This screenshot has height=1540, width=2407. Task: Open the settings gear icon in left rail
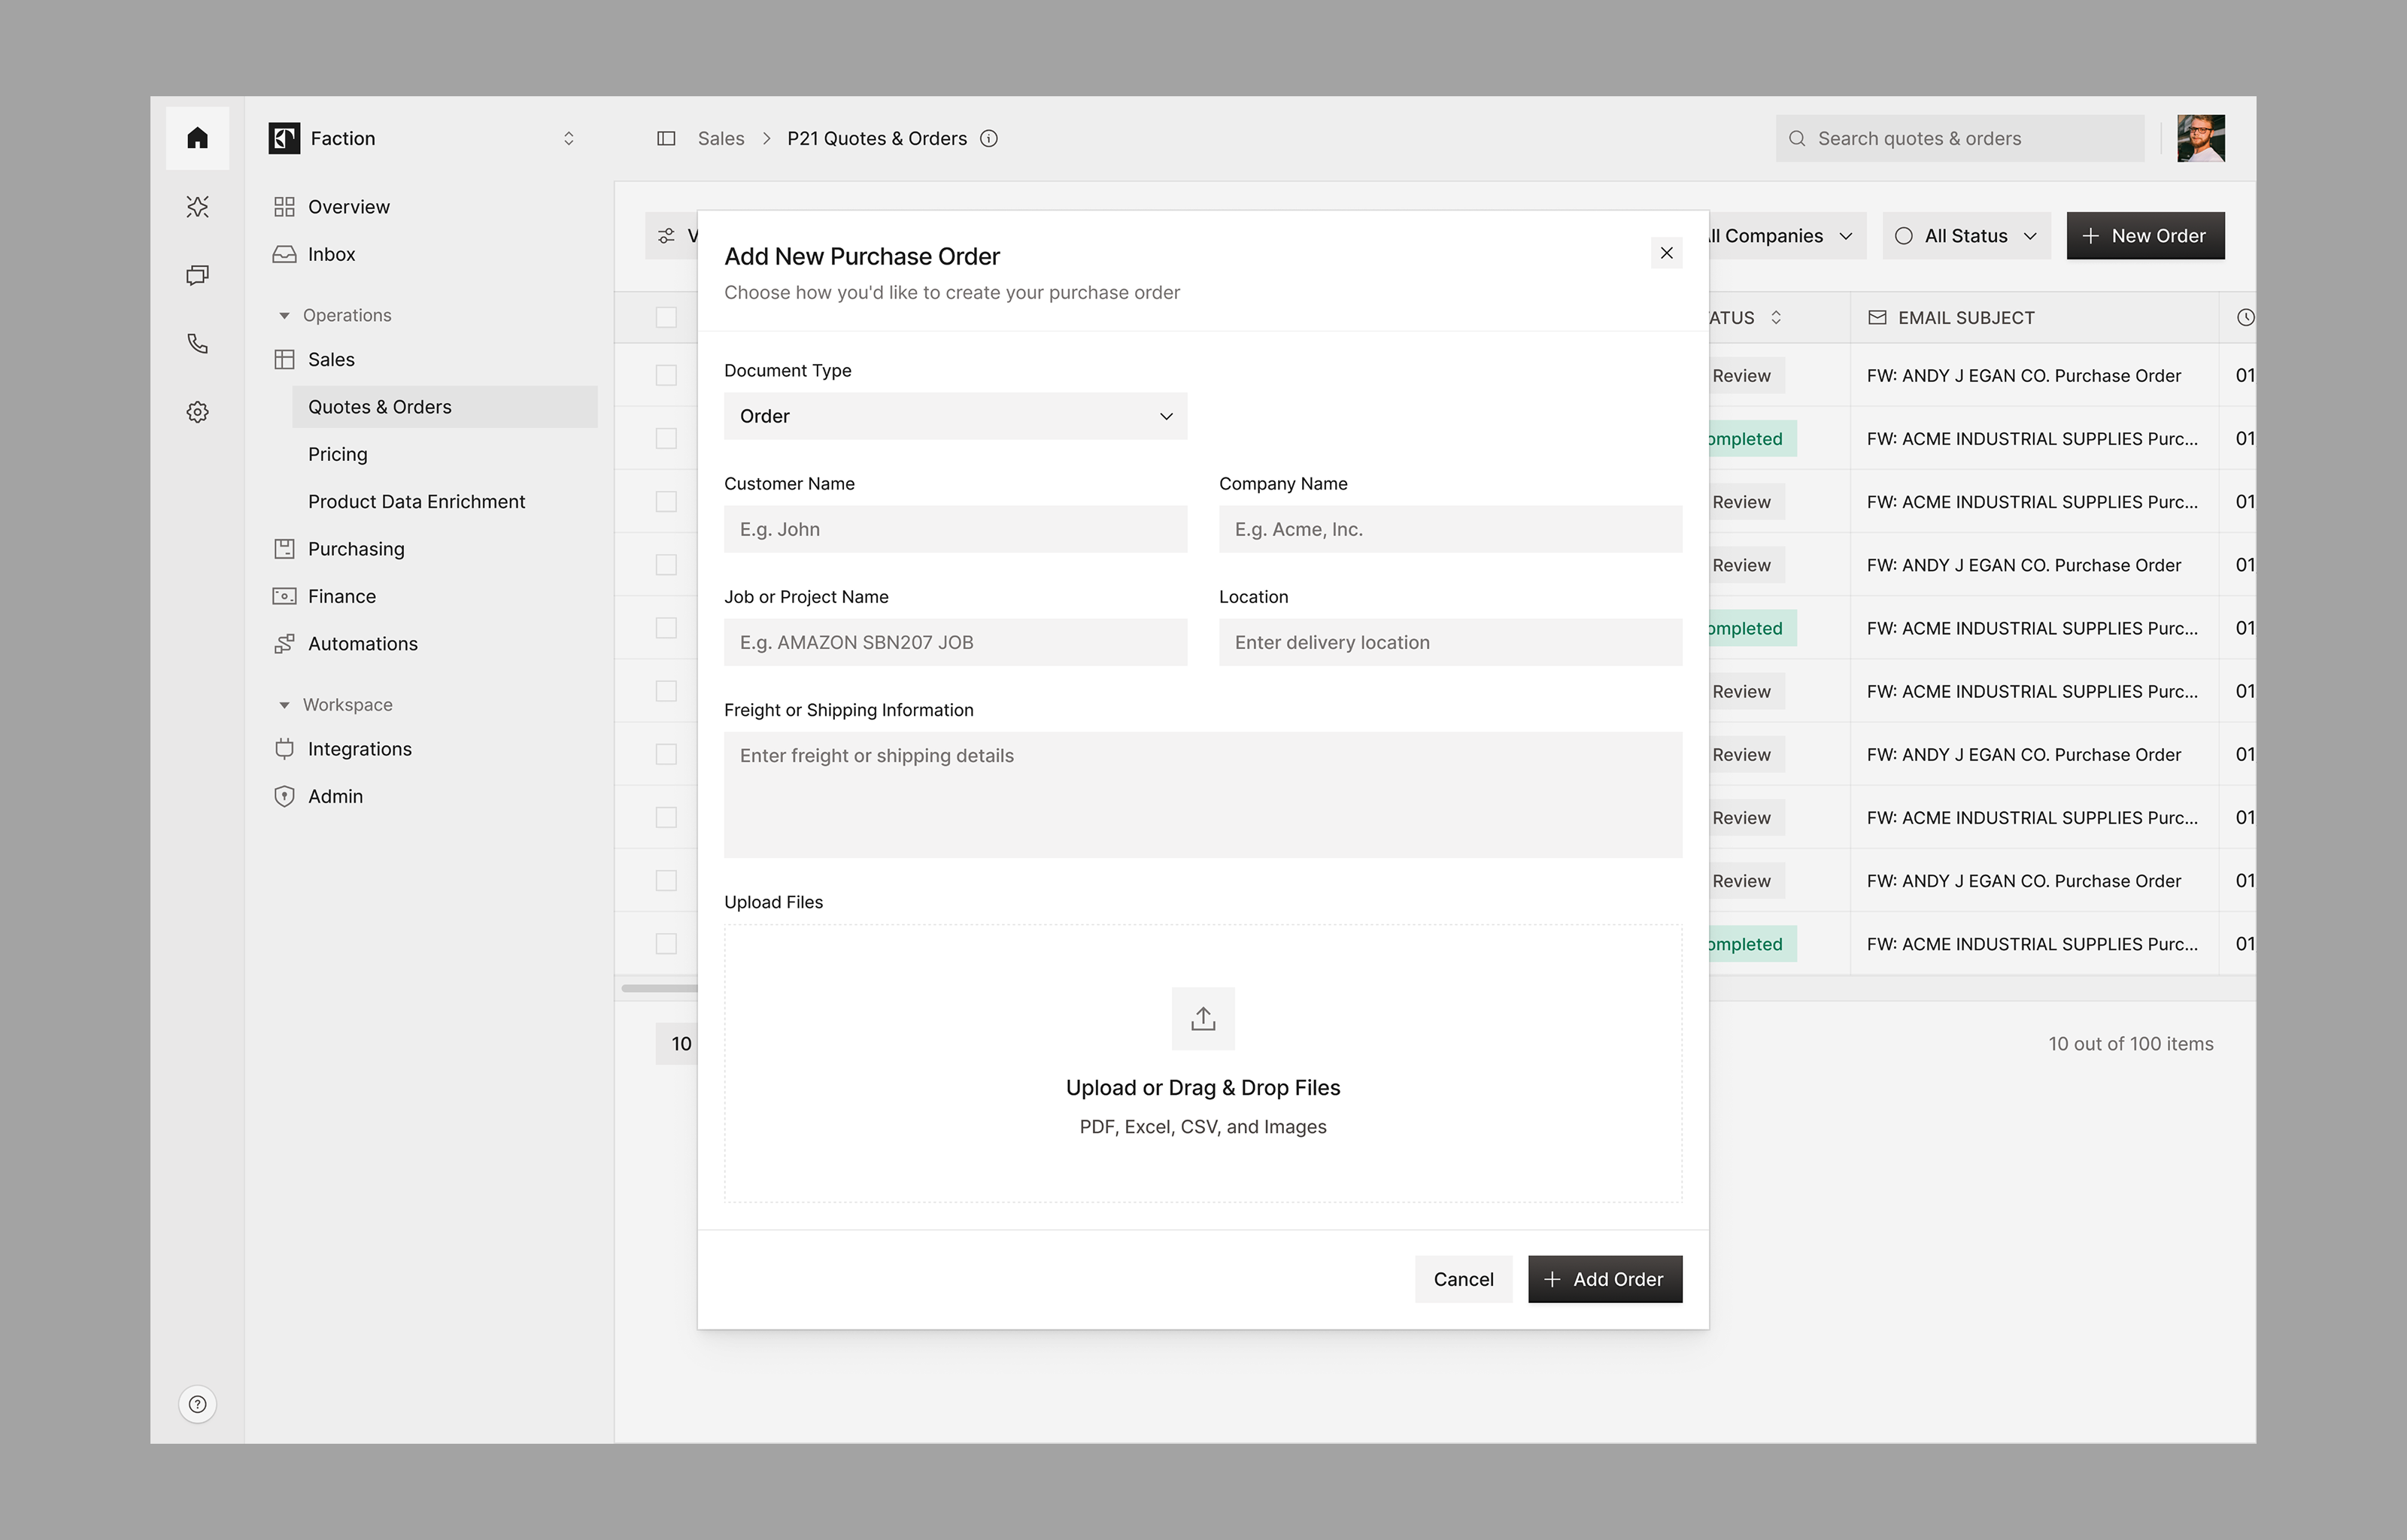[197, 412]
